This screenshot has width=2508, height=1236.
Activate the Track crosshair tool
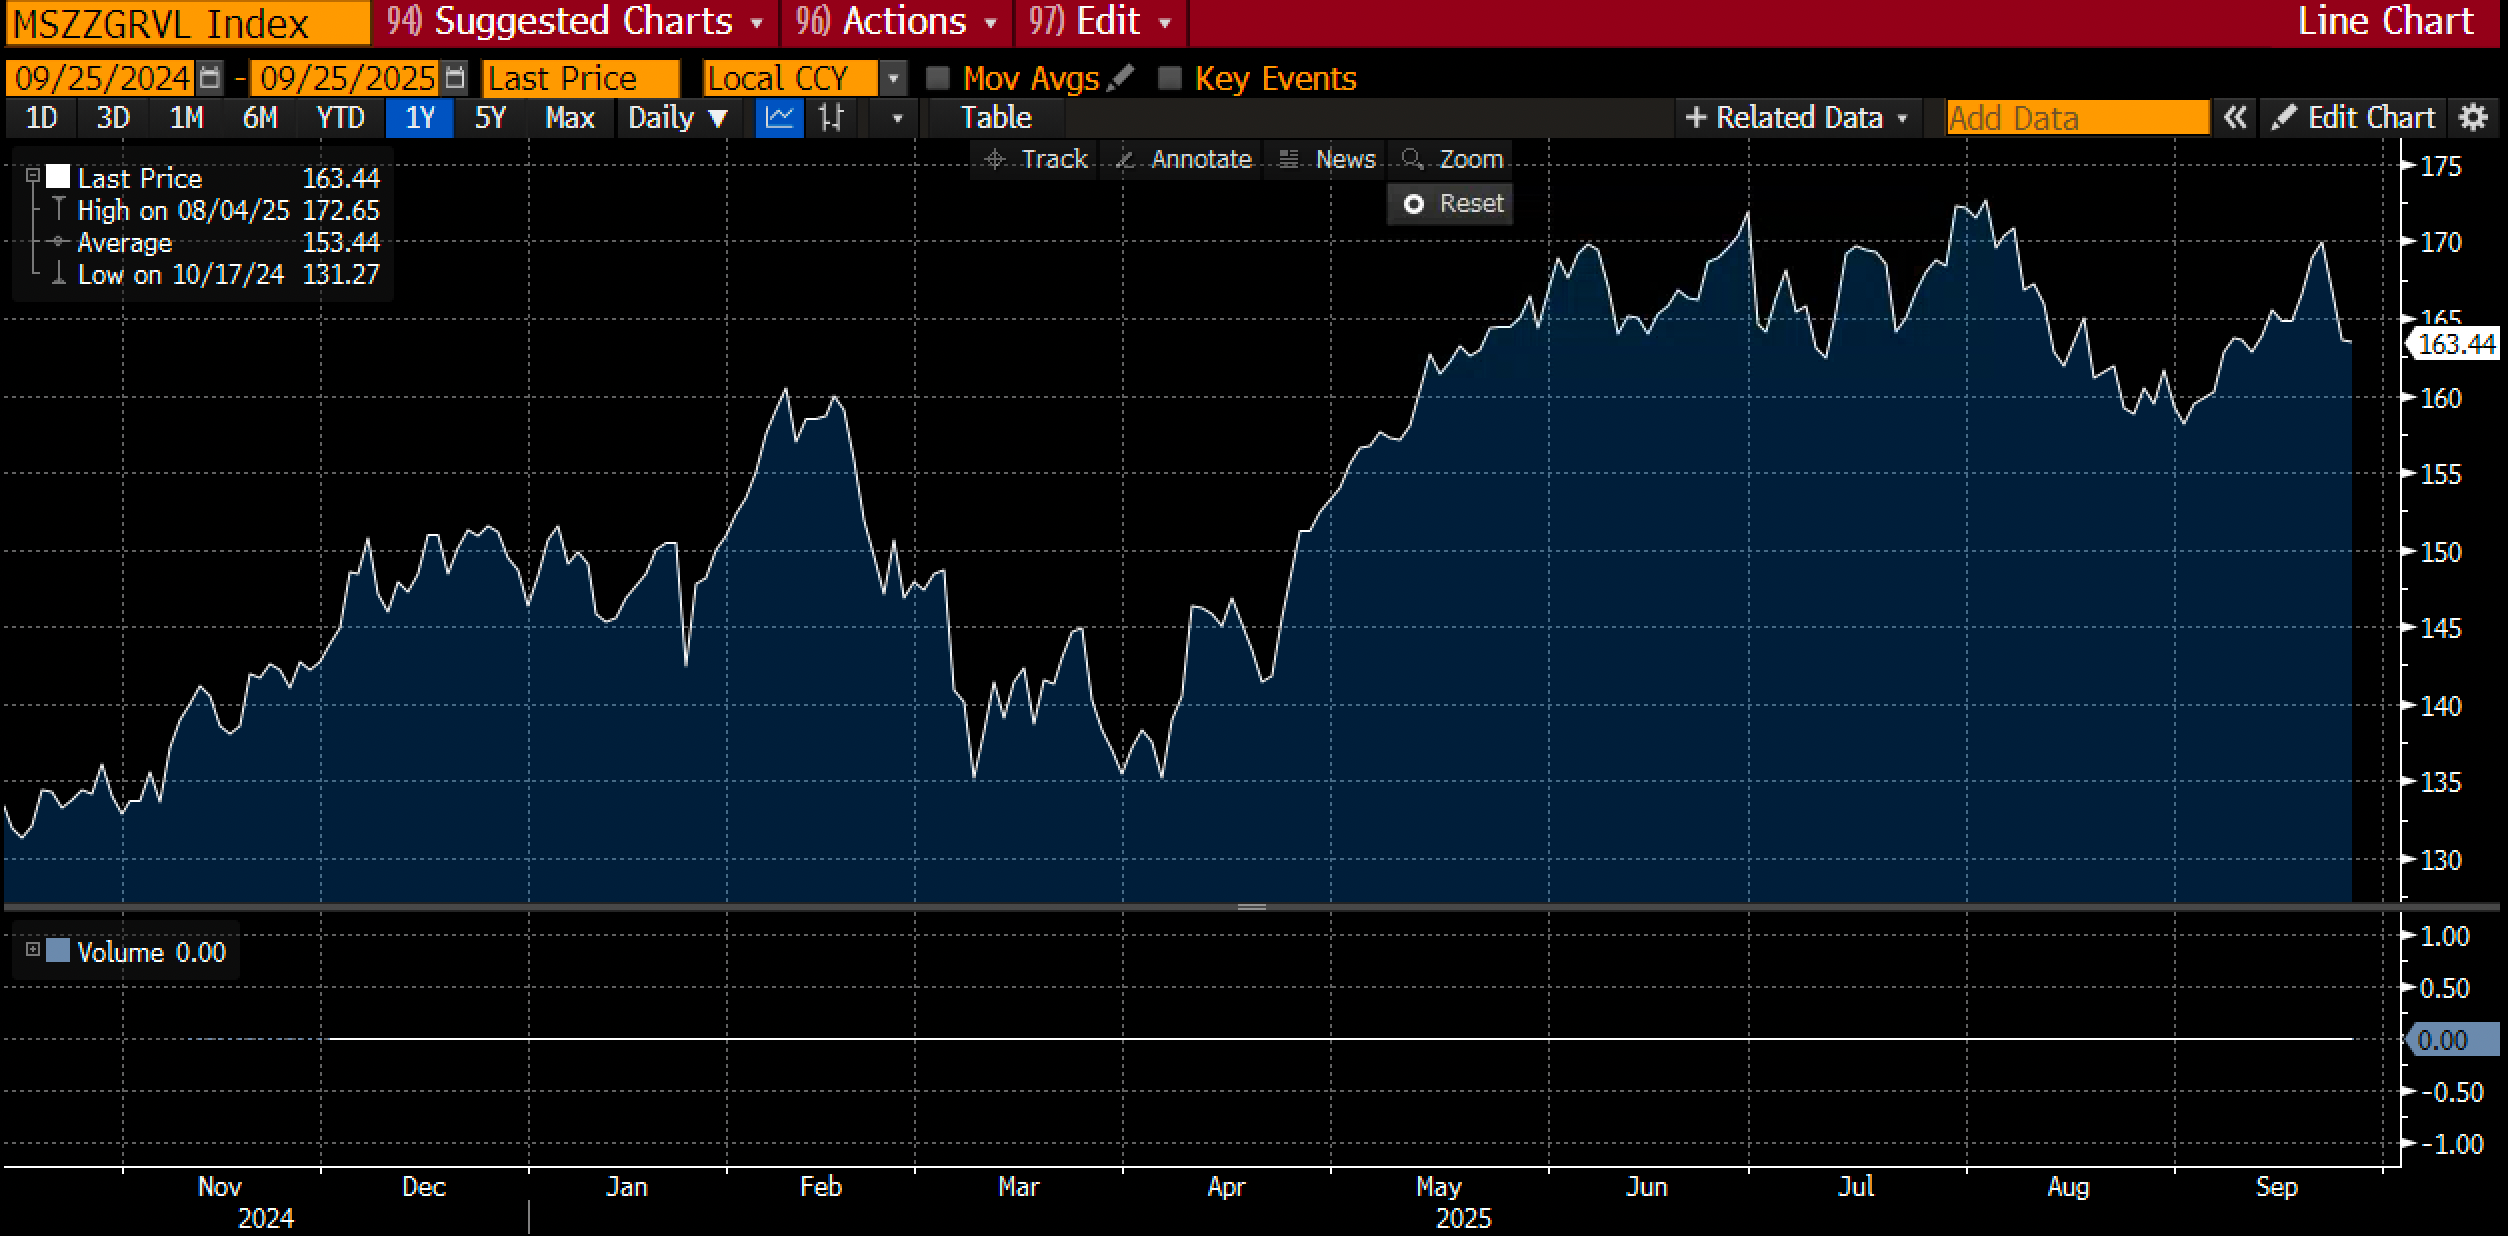click(1035, 160)
